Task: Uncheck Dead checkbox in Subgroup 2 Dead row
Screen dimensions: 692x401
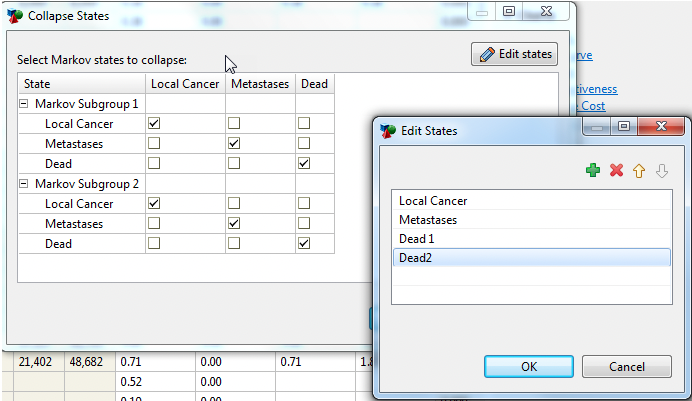Action: click(x=304, y=243)
